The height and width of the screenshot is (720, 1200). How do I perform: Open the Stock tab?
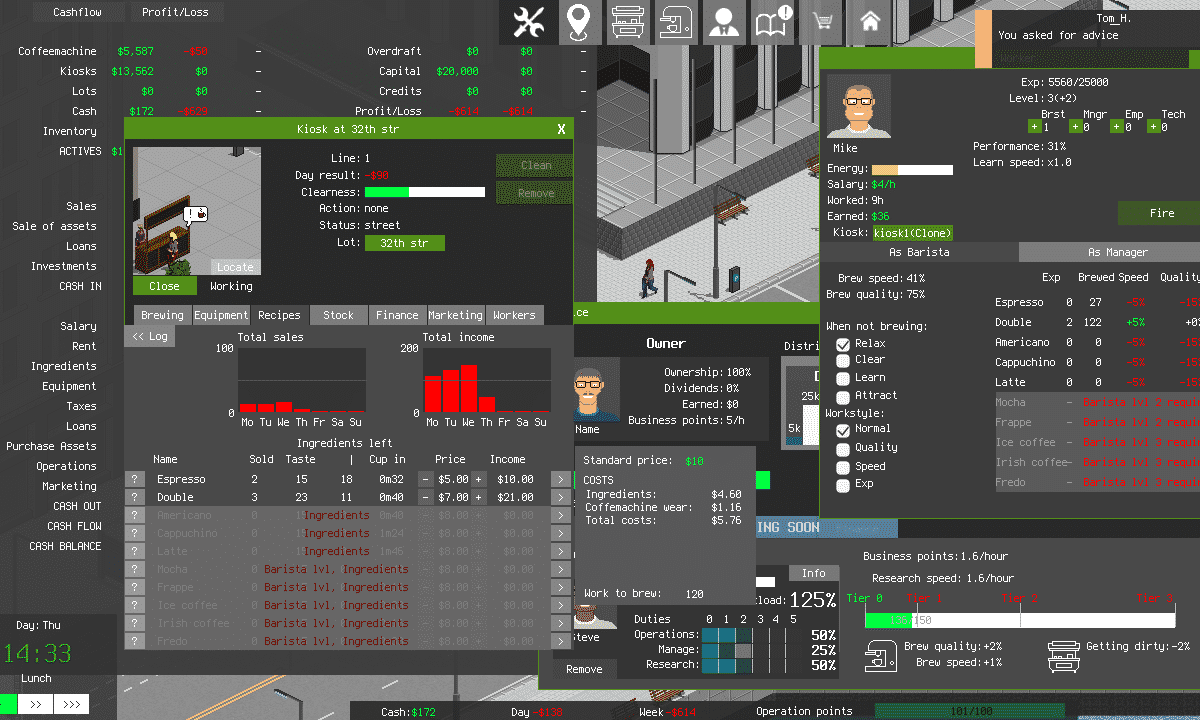338,315
